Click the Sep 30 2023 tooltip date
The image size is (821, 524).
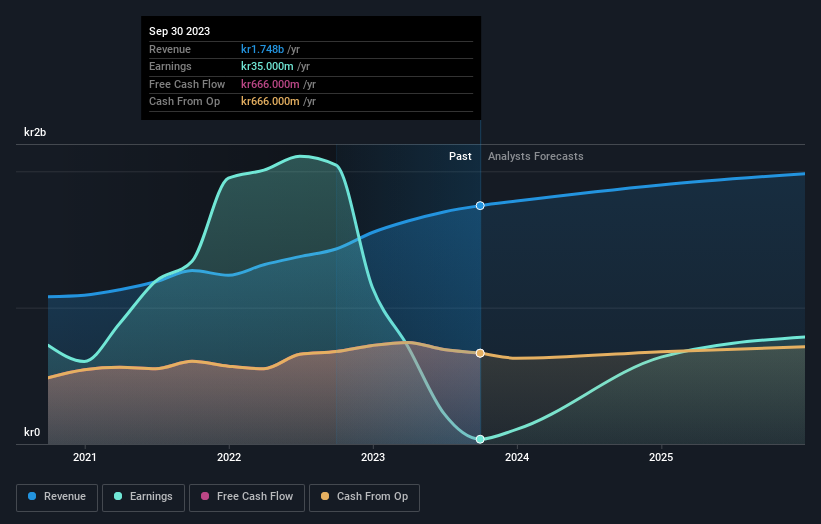(x=180, y=31)
